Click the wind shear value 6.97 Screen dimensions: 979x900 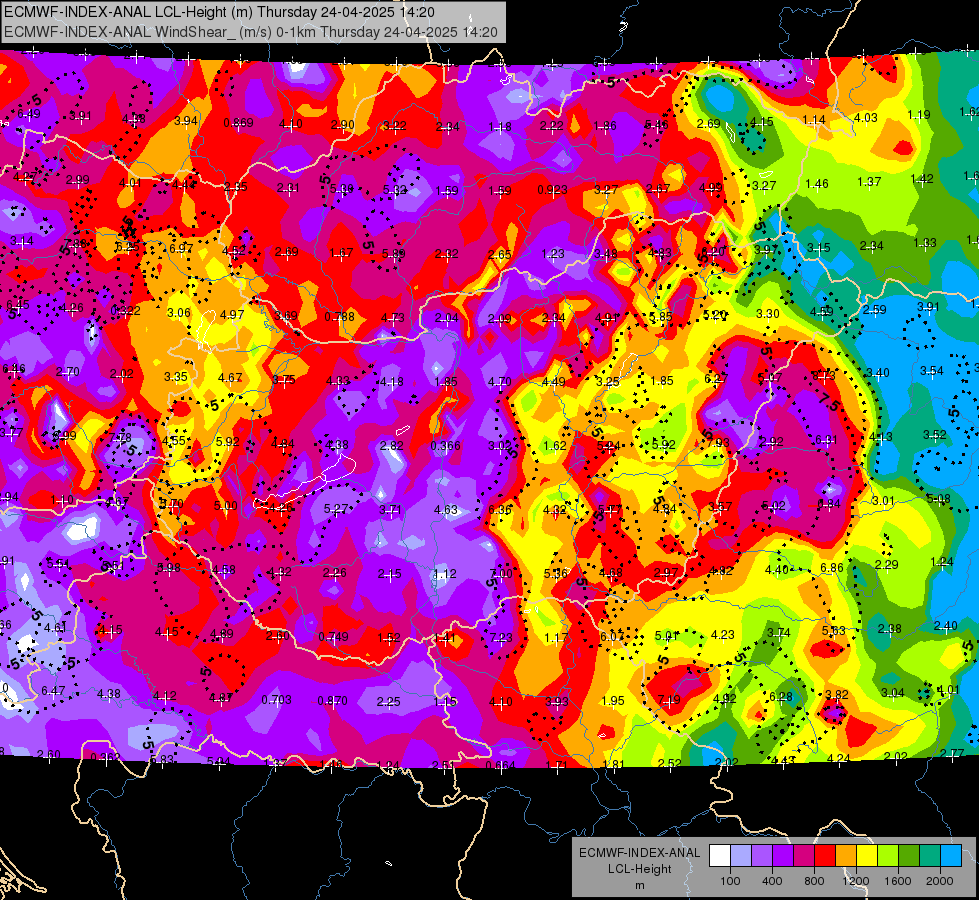(181, 248)
